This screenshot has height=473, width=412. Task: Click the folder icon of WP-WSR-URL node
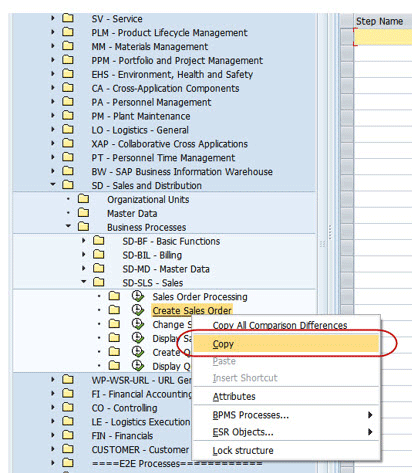tap(68, 379)
